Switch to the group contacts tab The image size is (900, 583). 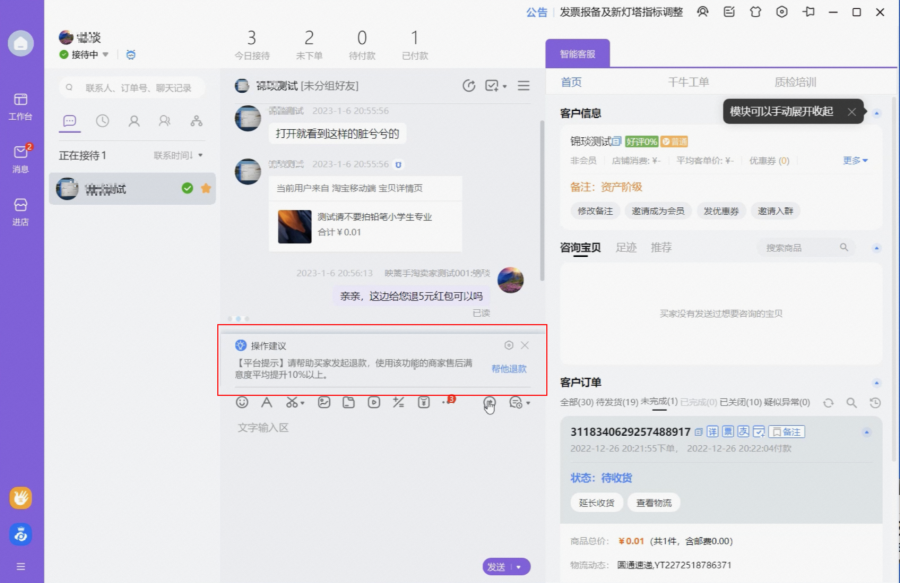pos(165,121)
